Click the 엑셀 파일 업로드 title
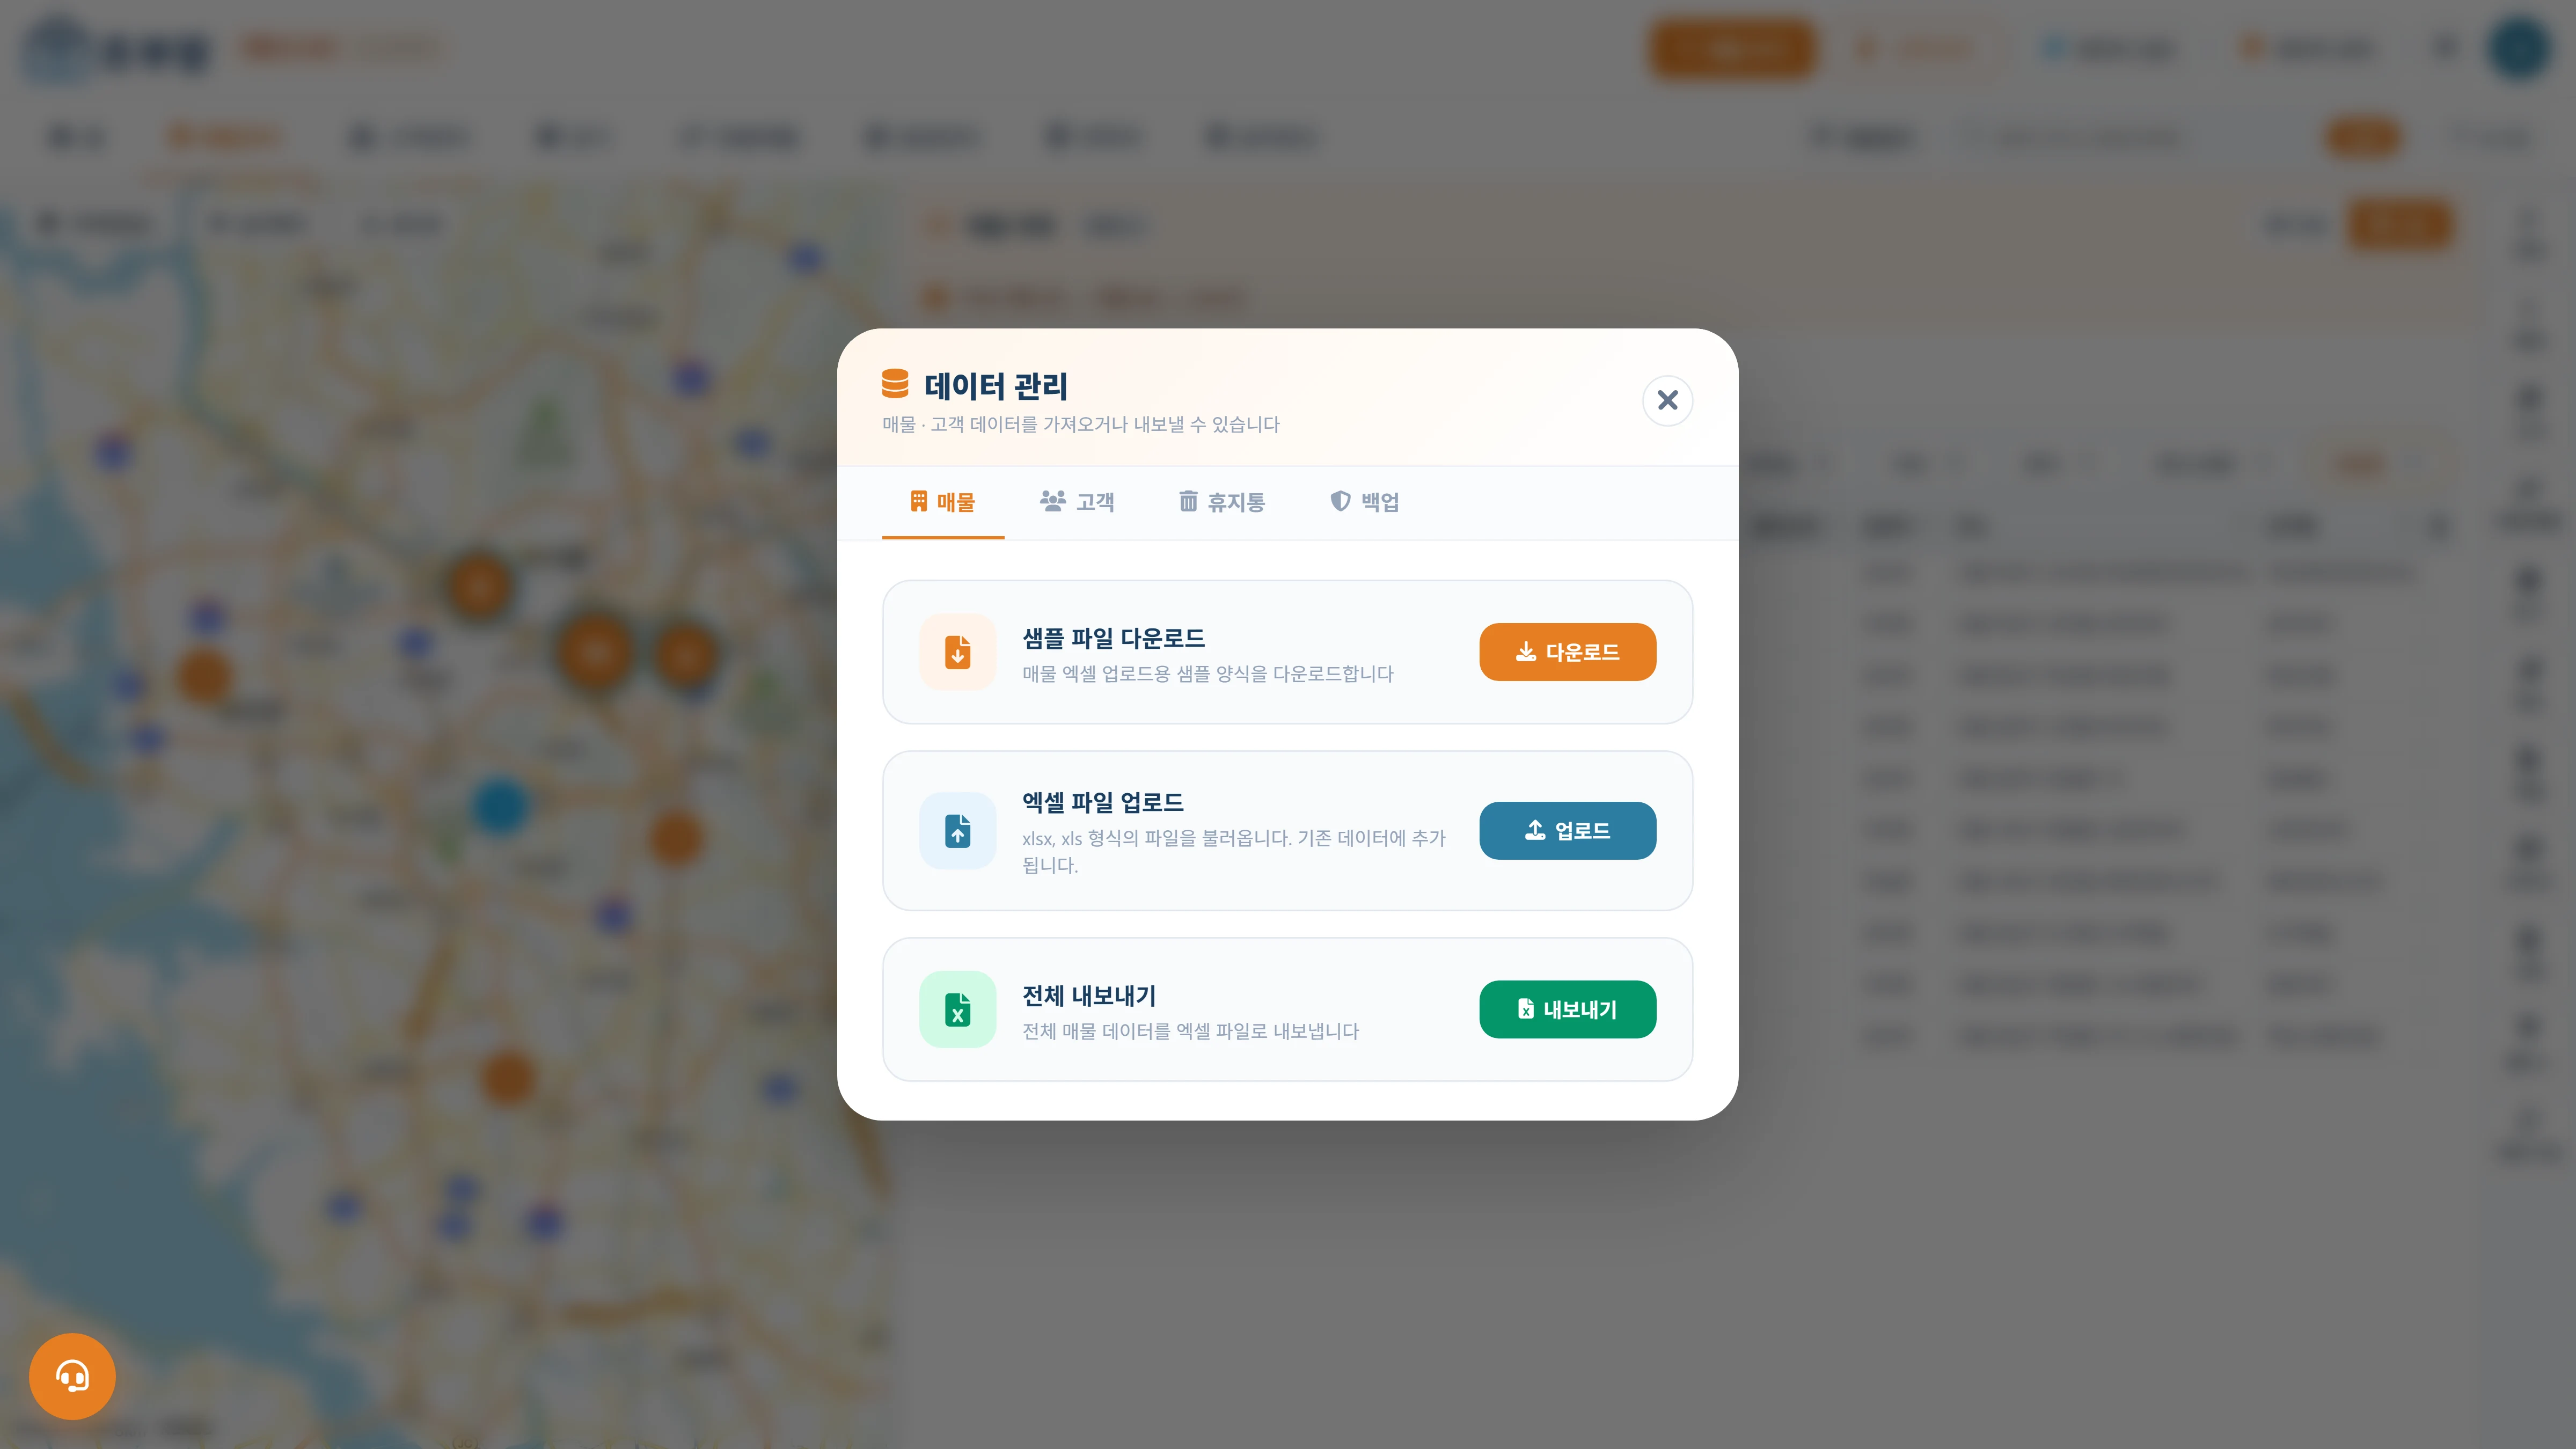2576x1449 pixels. coord(1102,802)
